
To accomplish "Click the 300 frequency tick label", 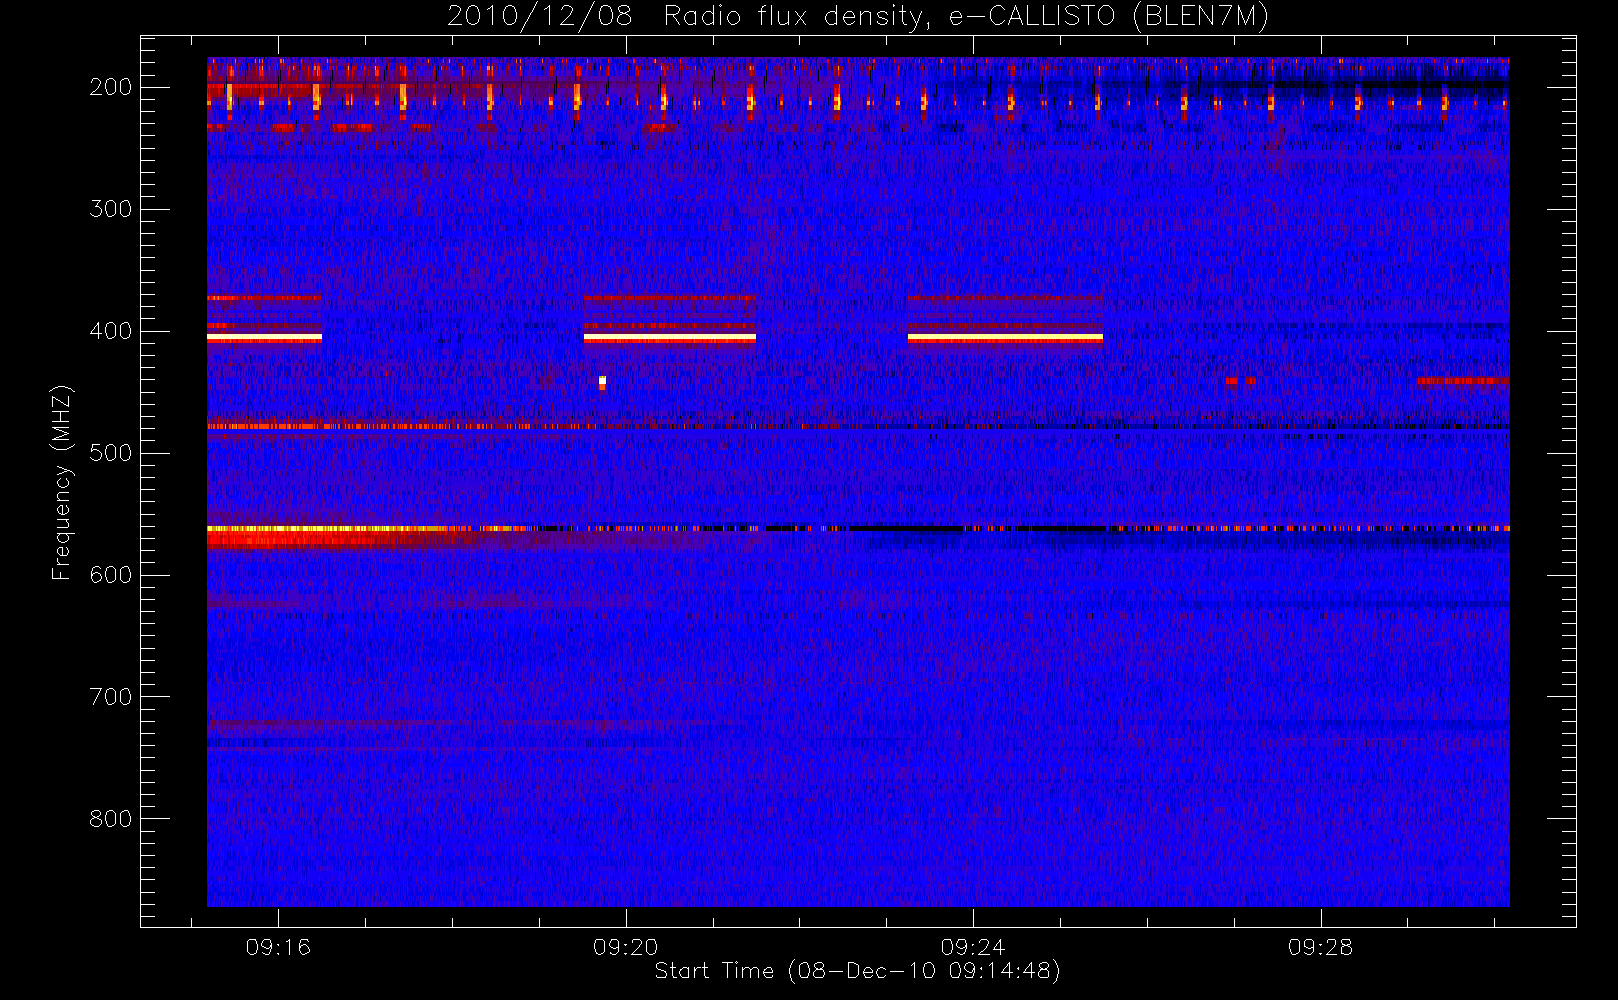I will tap(111, 209).
